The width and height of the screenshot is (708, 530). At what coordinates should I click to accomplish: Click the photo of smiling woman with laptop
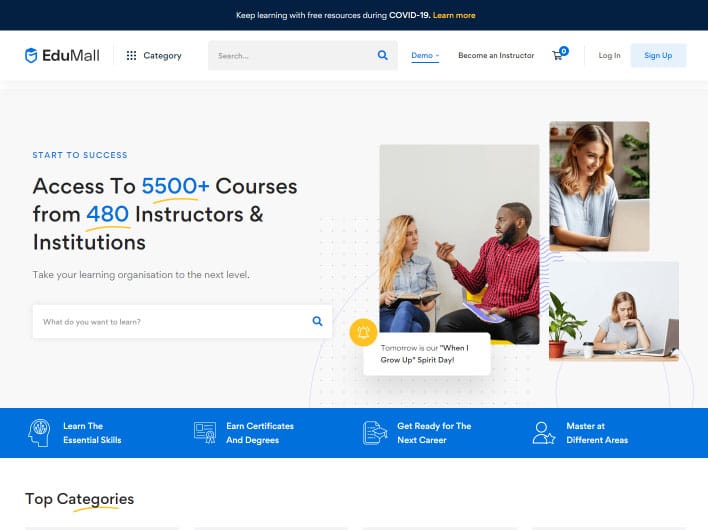[x=599, y=186]
